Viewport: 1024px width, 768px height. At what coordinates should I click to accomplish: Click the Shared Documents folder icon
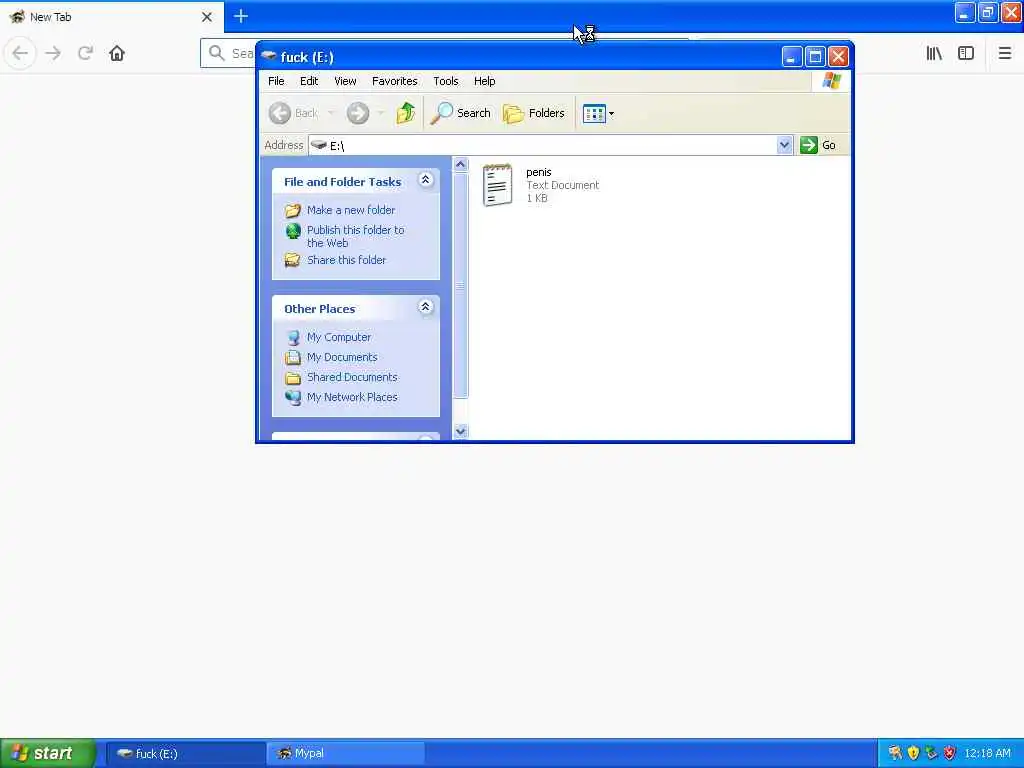pyautogui.click(x=293, y=377)
